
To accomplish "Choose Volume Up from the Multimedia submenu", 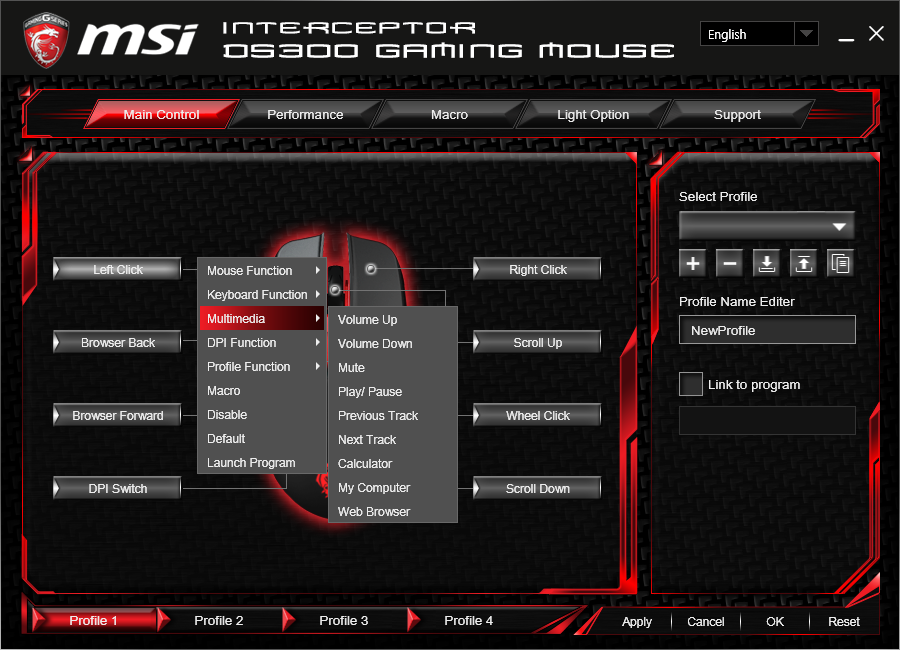I will pyautogui.click(x=393, y=320).
